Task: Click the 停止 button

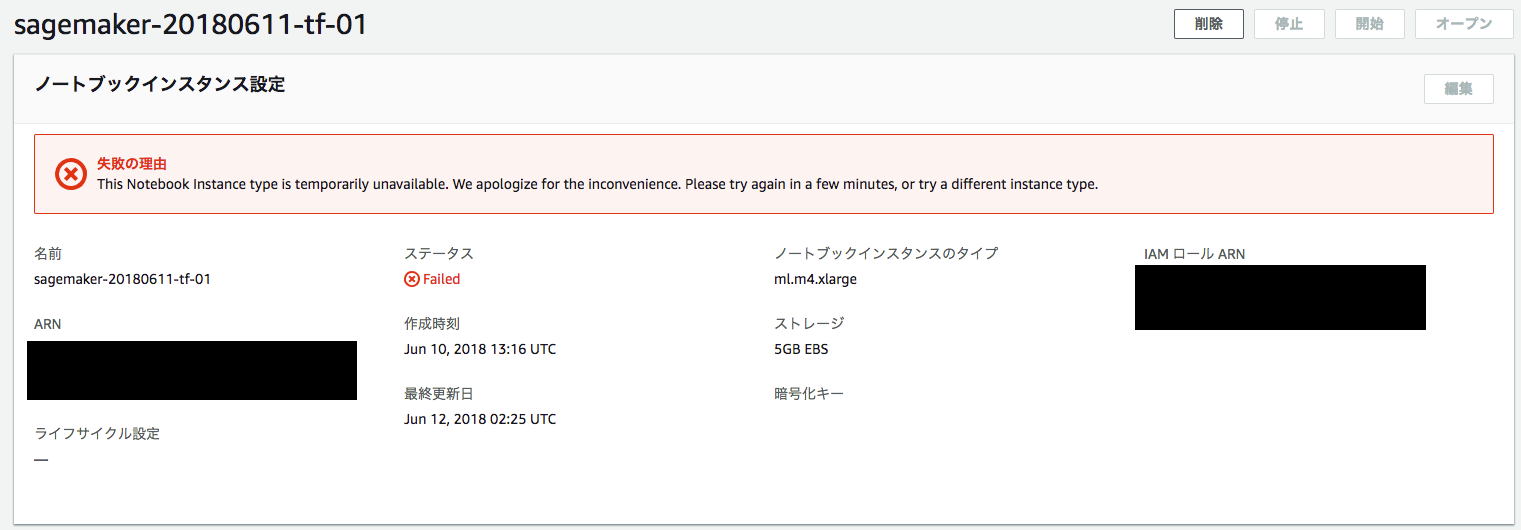Action: pos(1289,24)
